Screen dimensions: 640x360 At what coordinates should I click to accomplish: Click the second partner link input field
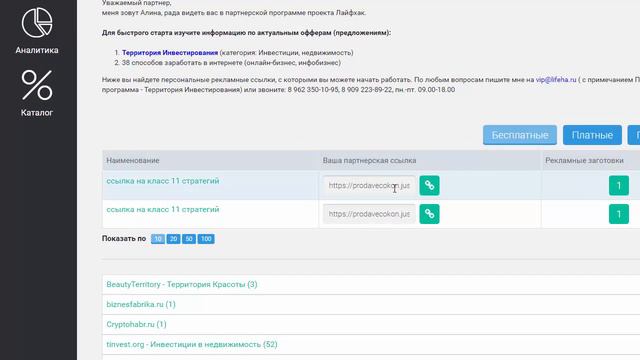point(369,214)
